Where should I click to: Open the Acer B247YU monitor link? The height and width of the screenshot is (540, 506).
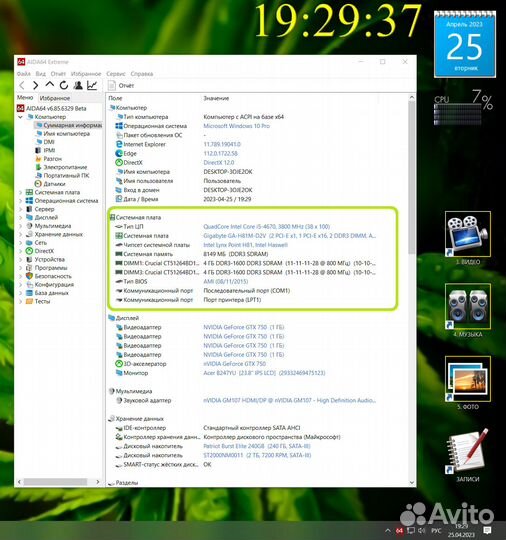[x=264, y=373]
